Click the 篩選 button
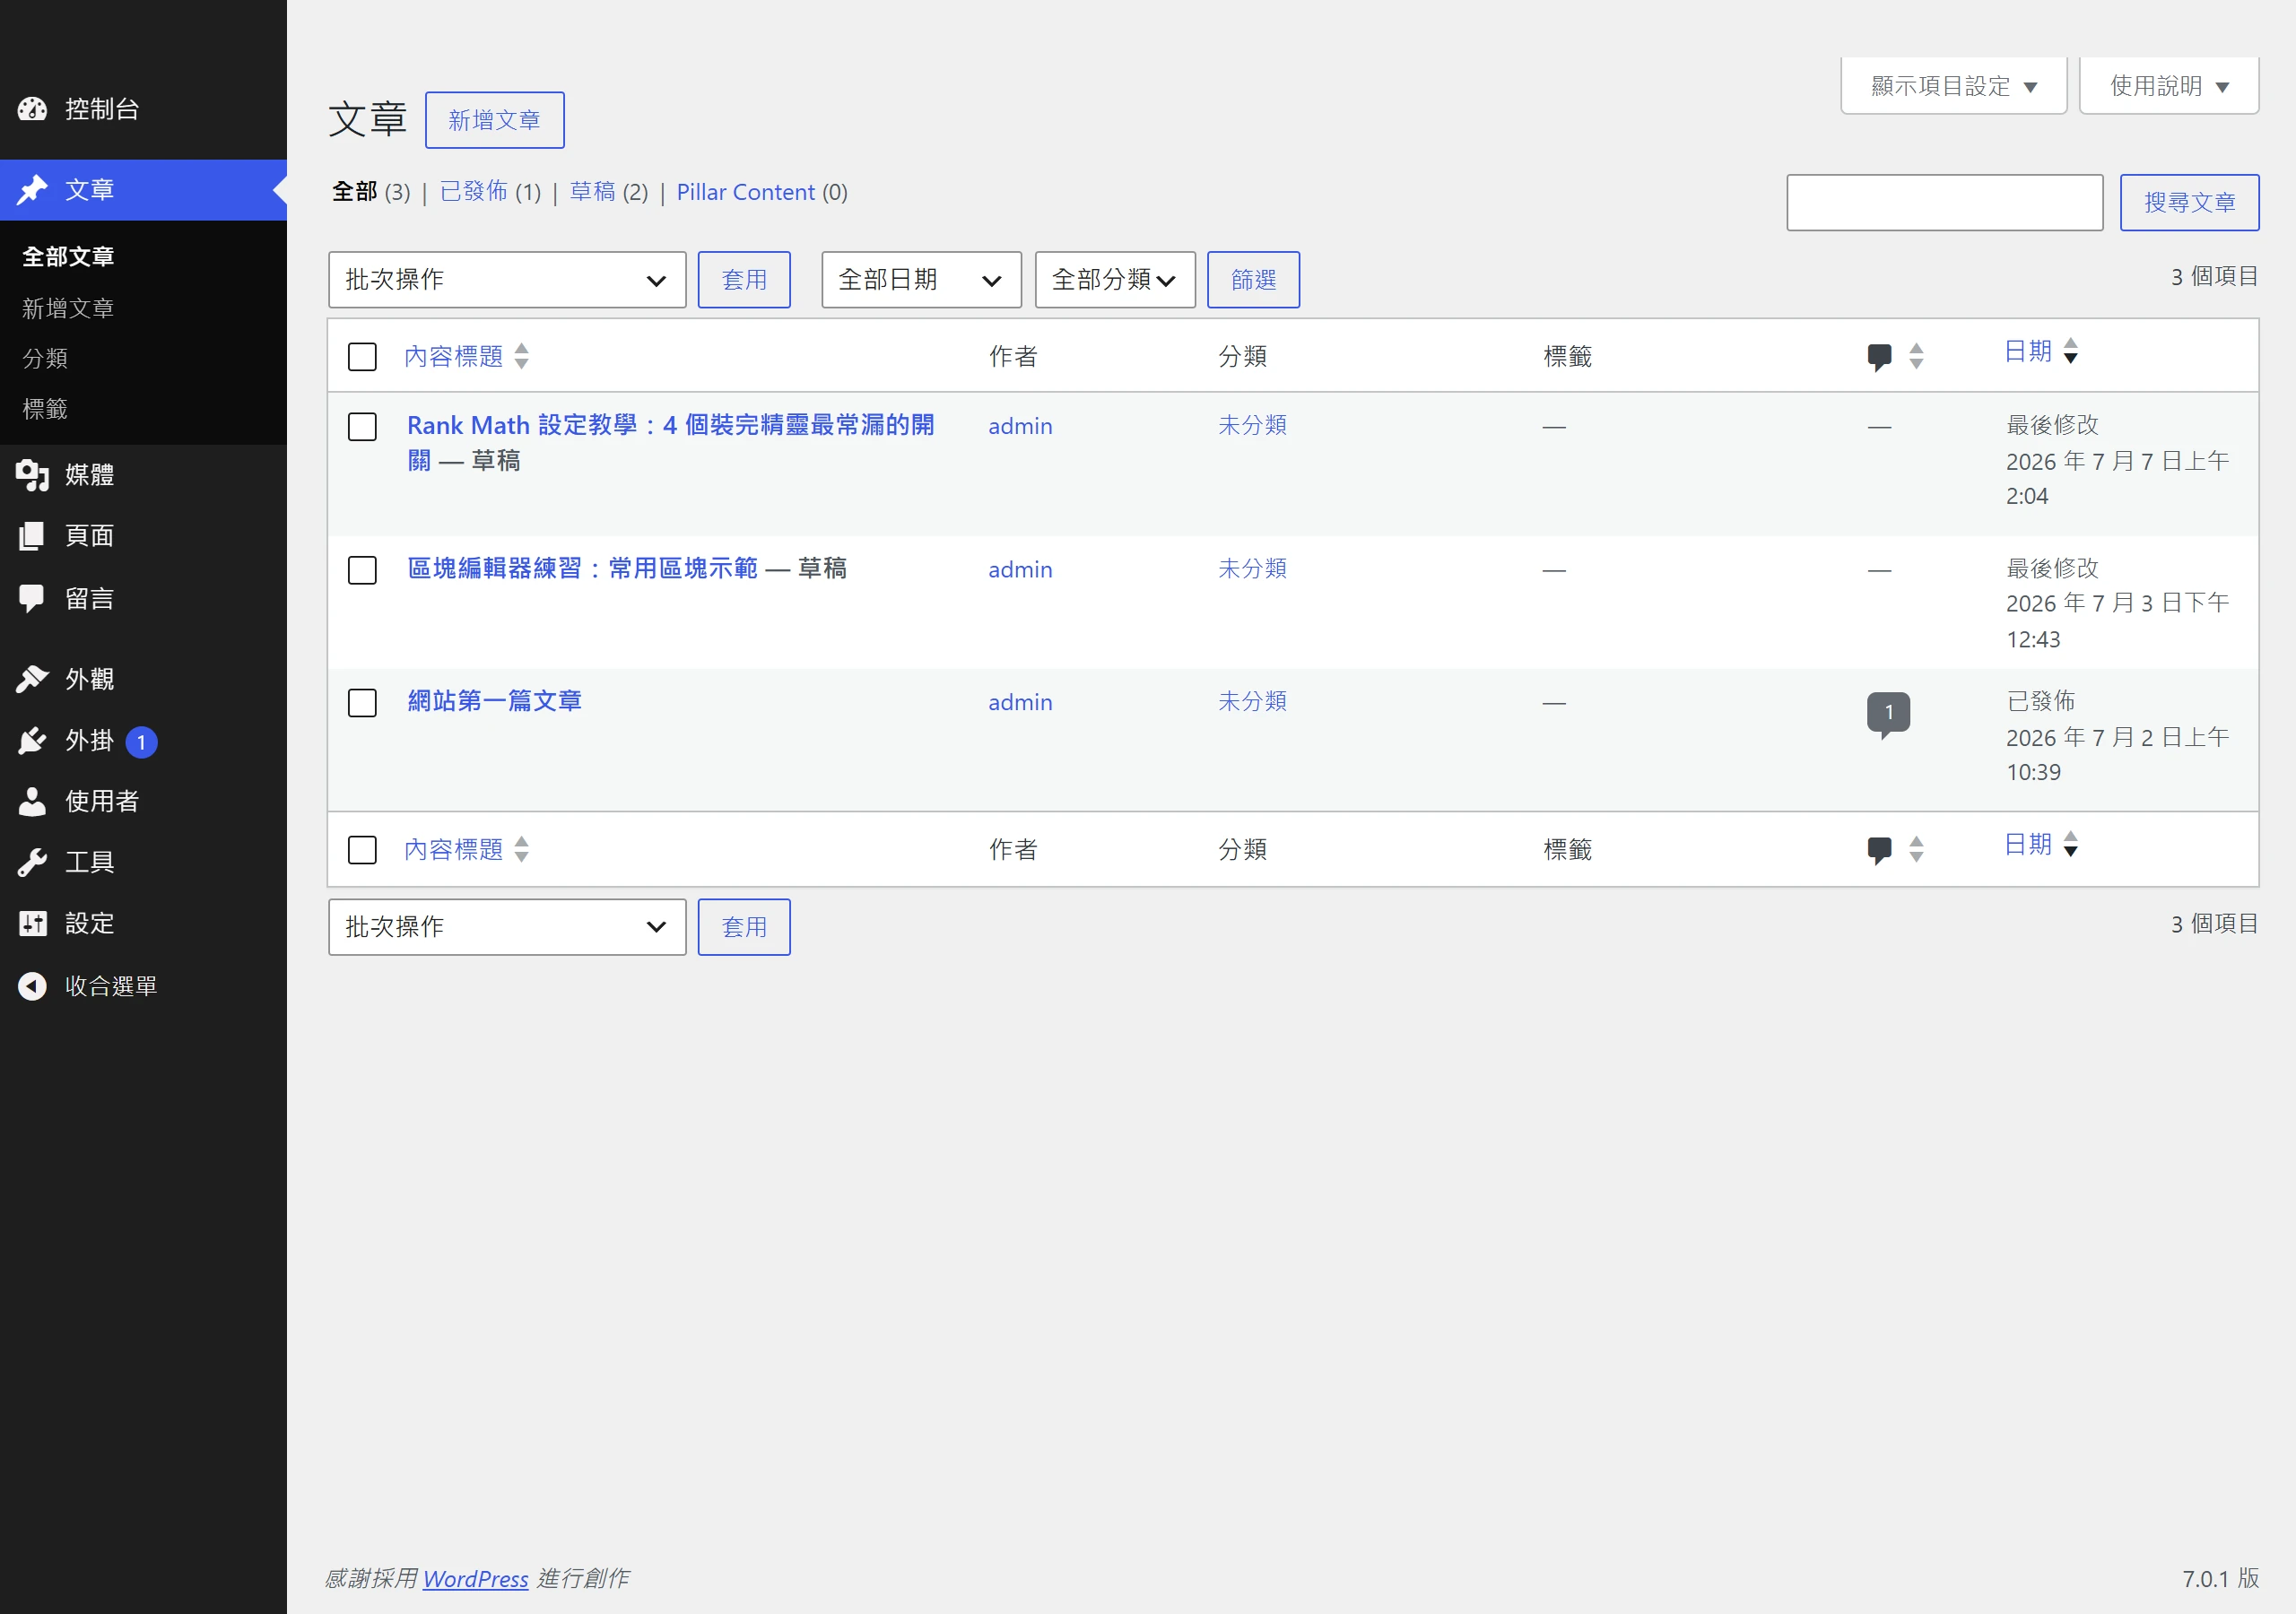This screenshot has height=1614, width=2296. (x=1253, y=280)
